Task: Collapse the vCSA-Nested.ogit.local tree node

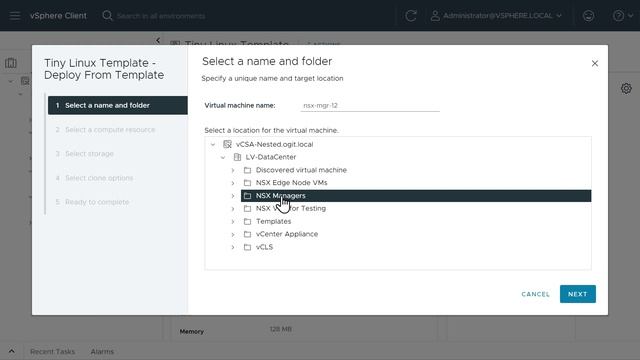Action: (213, 144)
